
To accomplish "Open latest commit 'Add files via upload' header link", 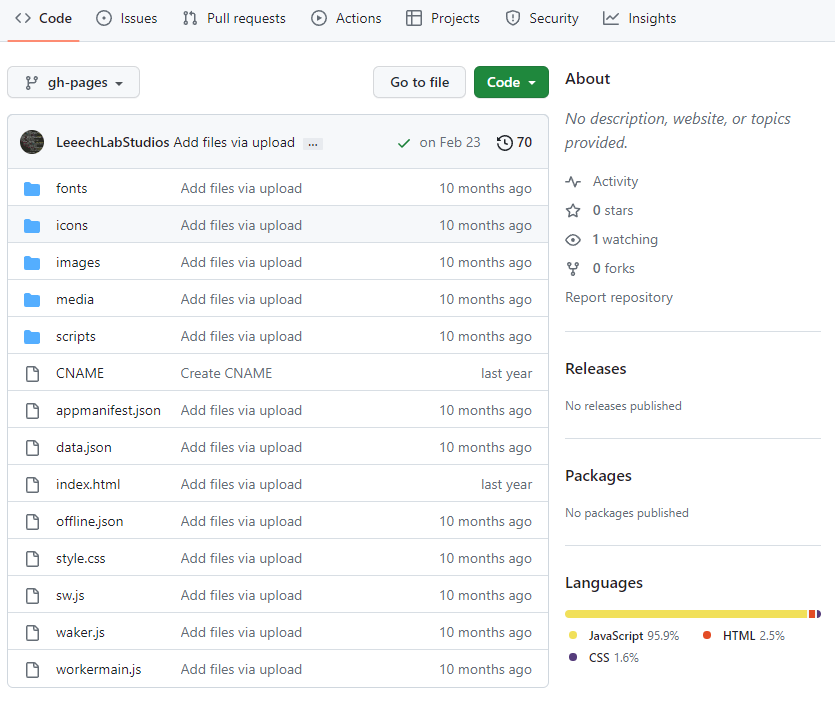I will tap(234, 142).
